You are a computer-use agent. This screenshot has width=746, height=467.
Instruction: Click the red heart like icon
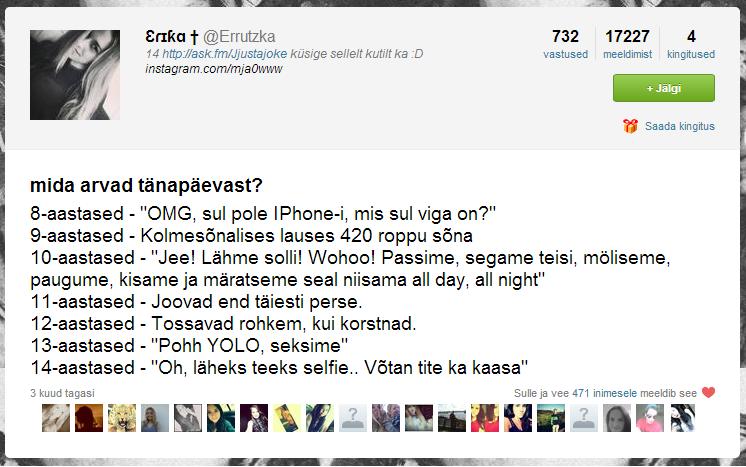708,393
